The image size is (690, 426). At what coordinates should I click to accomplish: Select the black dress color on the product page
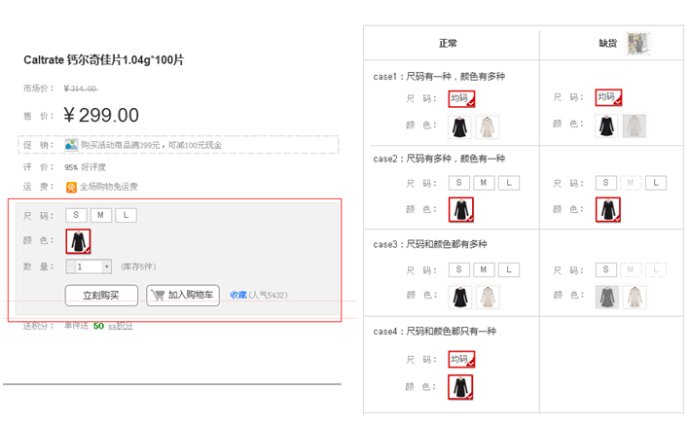(78, 241)
